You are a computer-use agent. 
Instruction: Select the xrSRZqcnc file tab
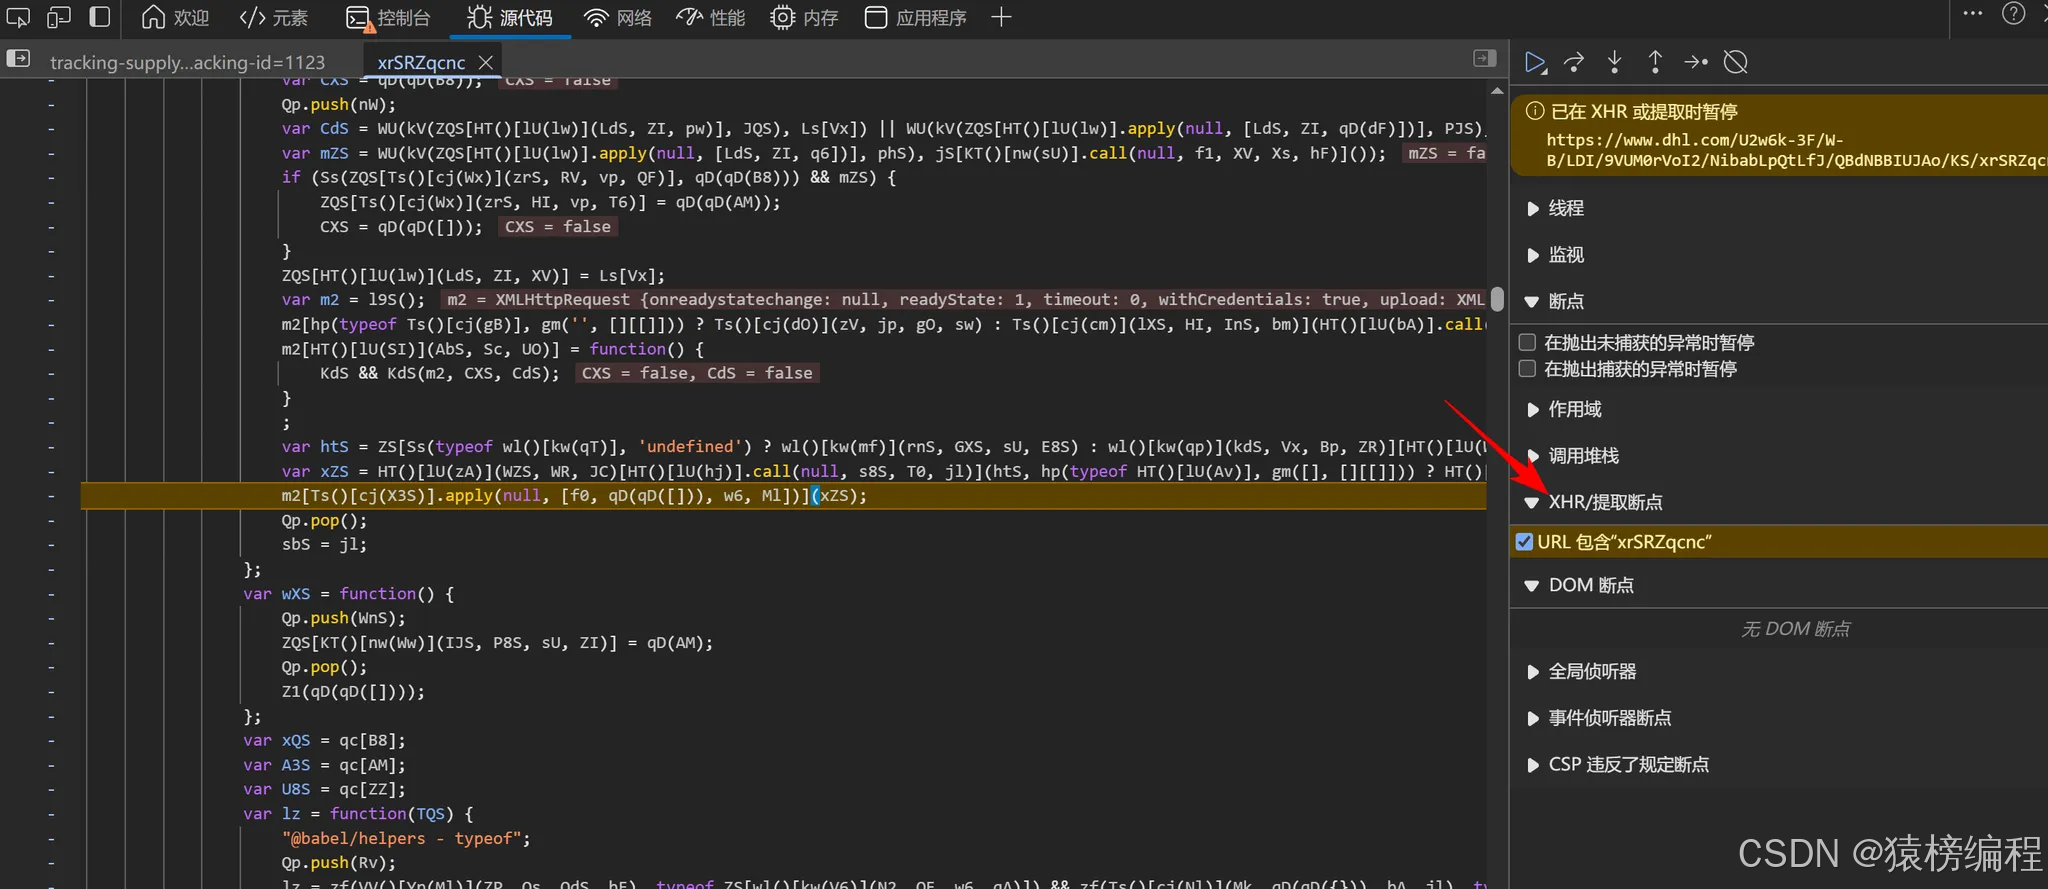point(421,62)
